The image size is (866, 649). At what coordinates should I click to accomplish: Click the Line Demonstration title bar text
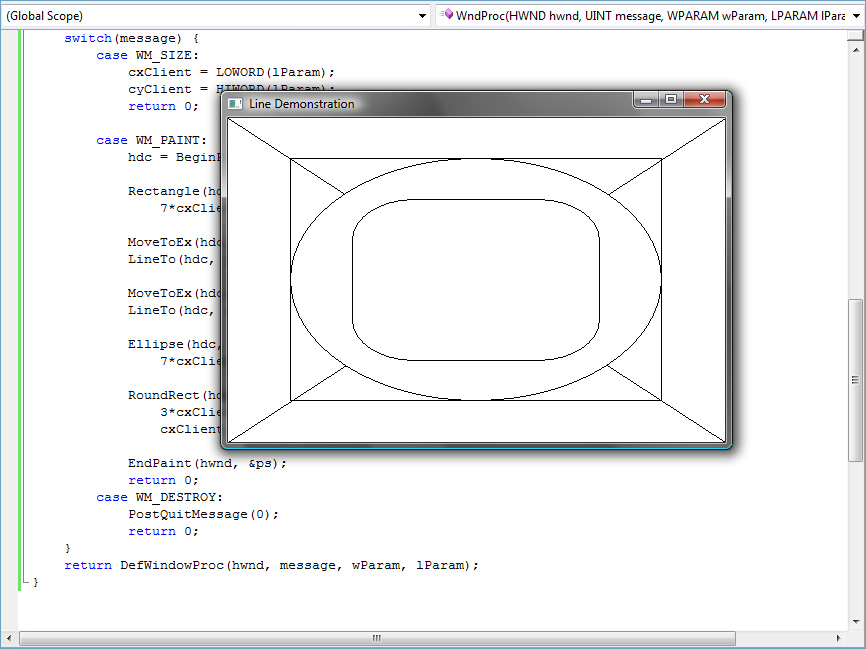(x=302, y=104)
